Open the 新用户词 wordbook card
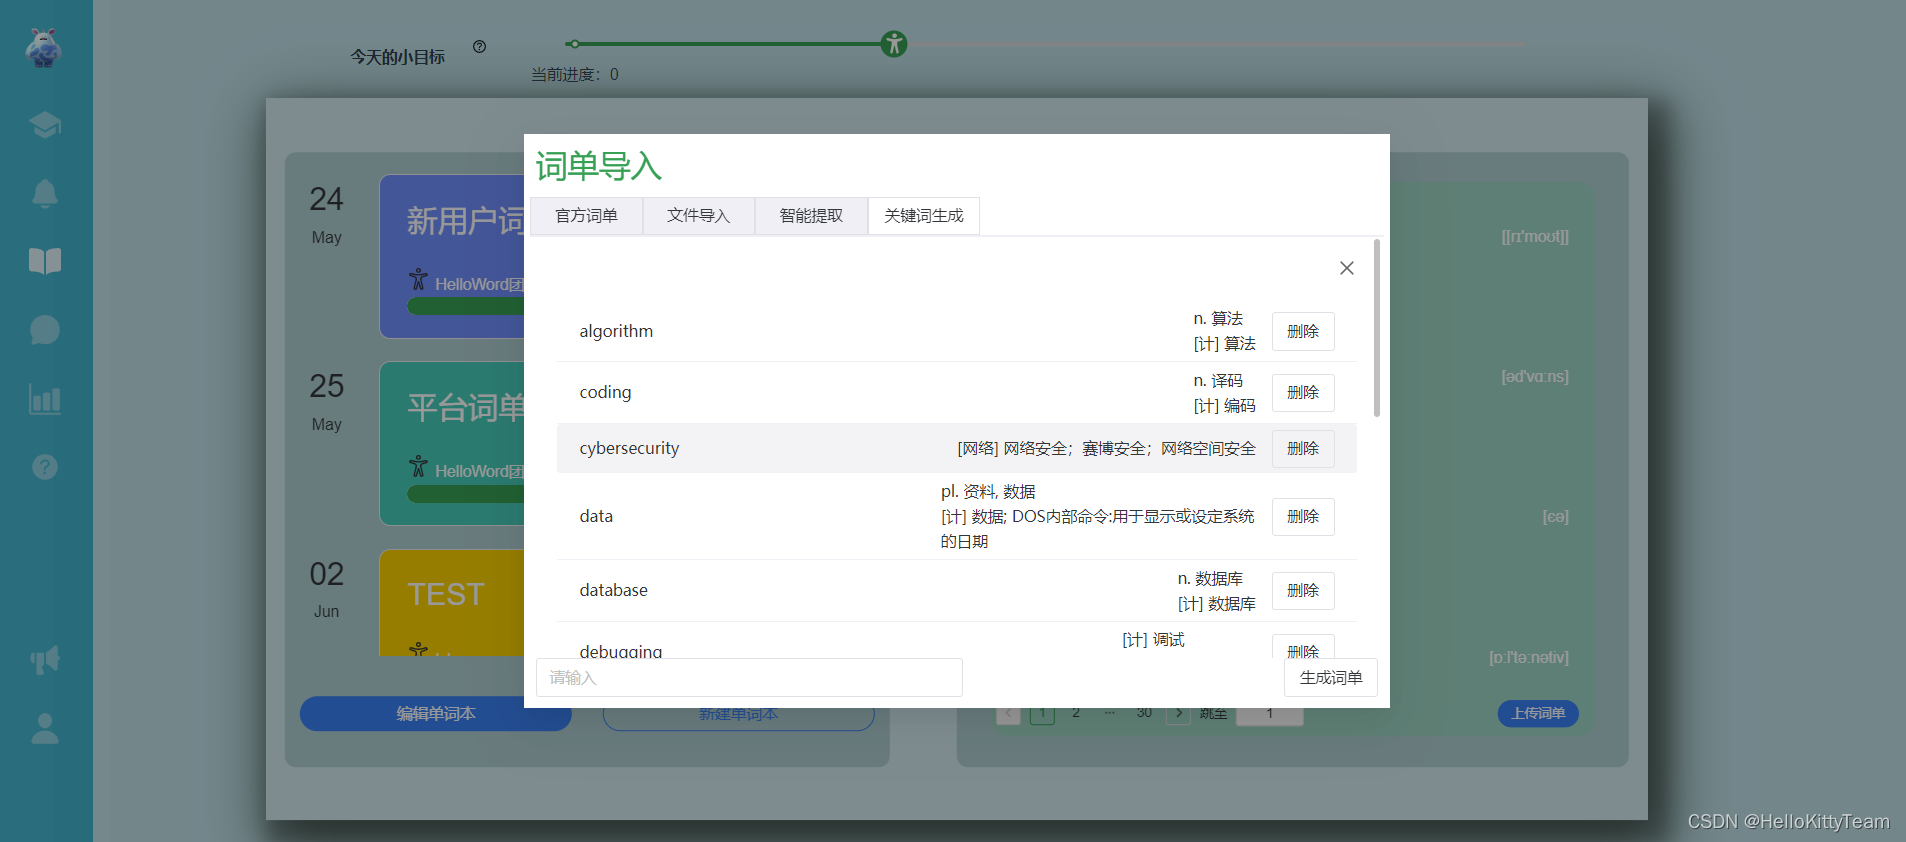Viewport: 1906px width, 842px height. (452, 257)
